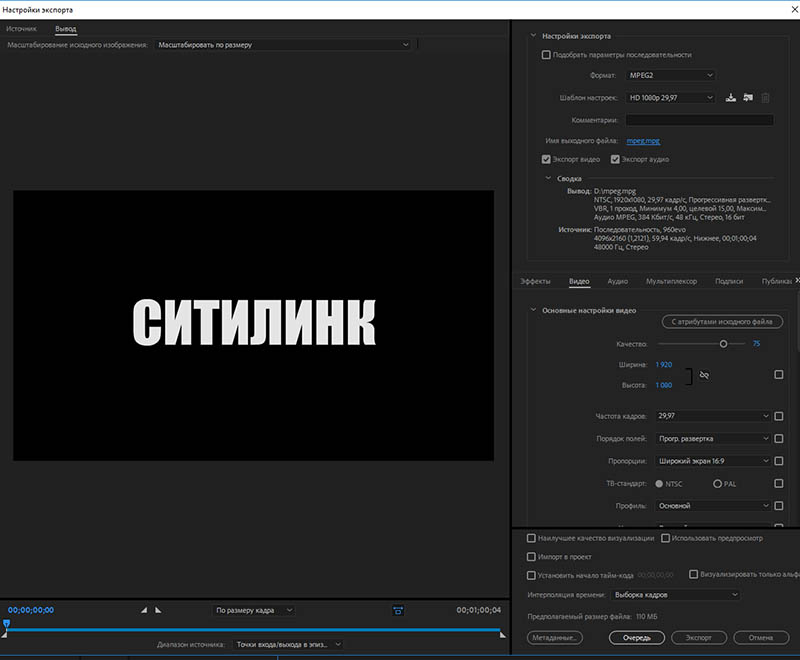Open the Effects tab
This screenshot has height=660, width=800.
(535, 281)
